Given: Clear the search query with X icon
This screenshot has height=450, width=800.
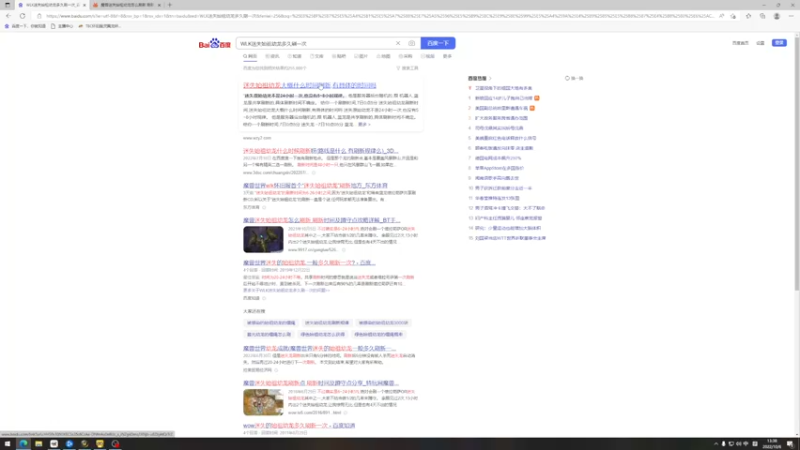Looking at the screenshot, I should [x=398, y=43].
